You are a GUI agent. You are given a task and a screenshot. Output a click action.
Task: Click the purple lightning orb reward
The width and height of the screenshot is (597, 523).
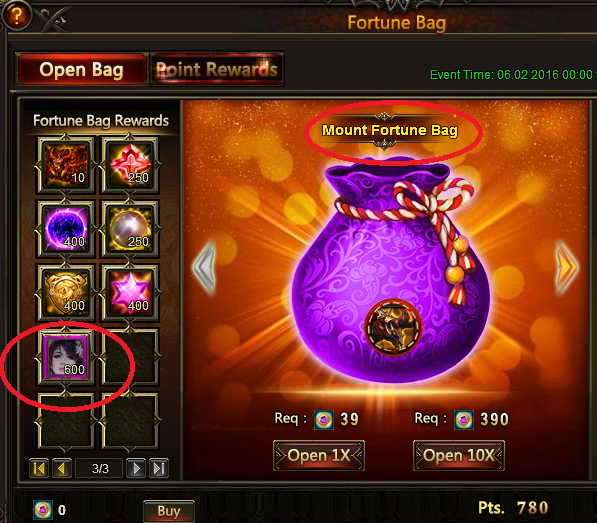(x=66, y=229)
